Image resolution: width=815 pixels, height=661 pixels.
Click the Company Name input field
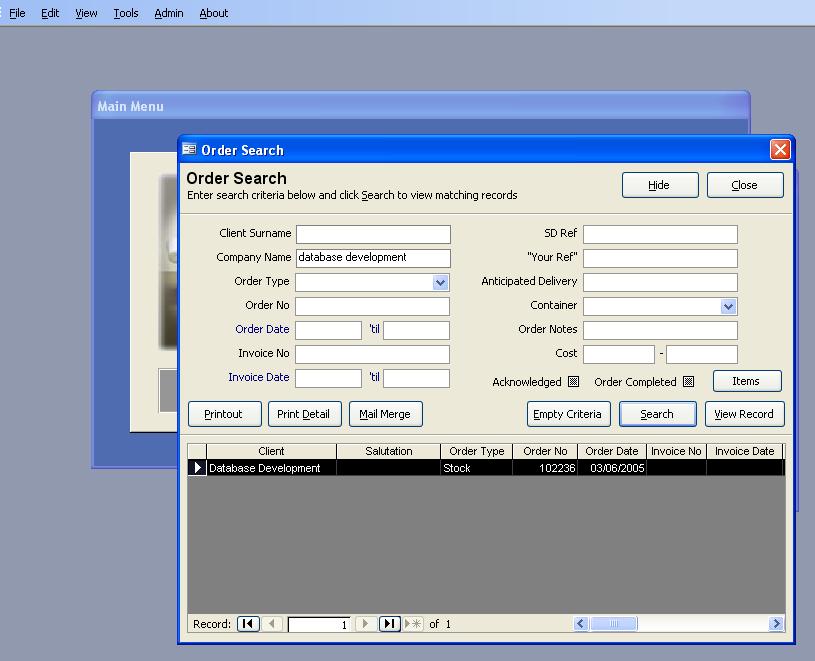(x=373, y=258)
